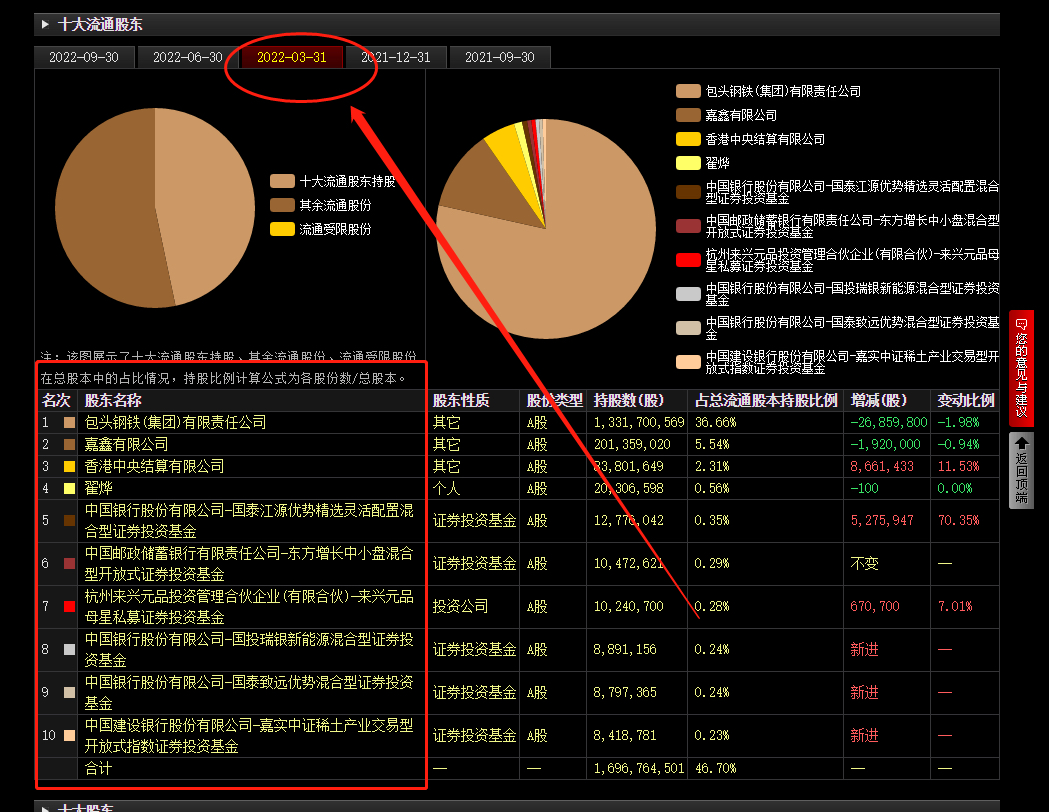
Task: Click the 2022-03-31 active tab
Action: [x=292, y=57]
